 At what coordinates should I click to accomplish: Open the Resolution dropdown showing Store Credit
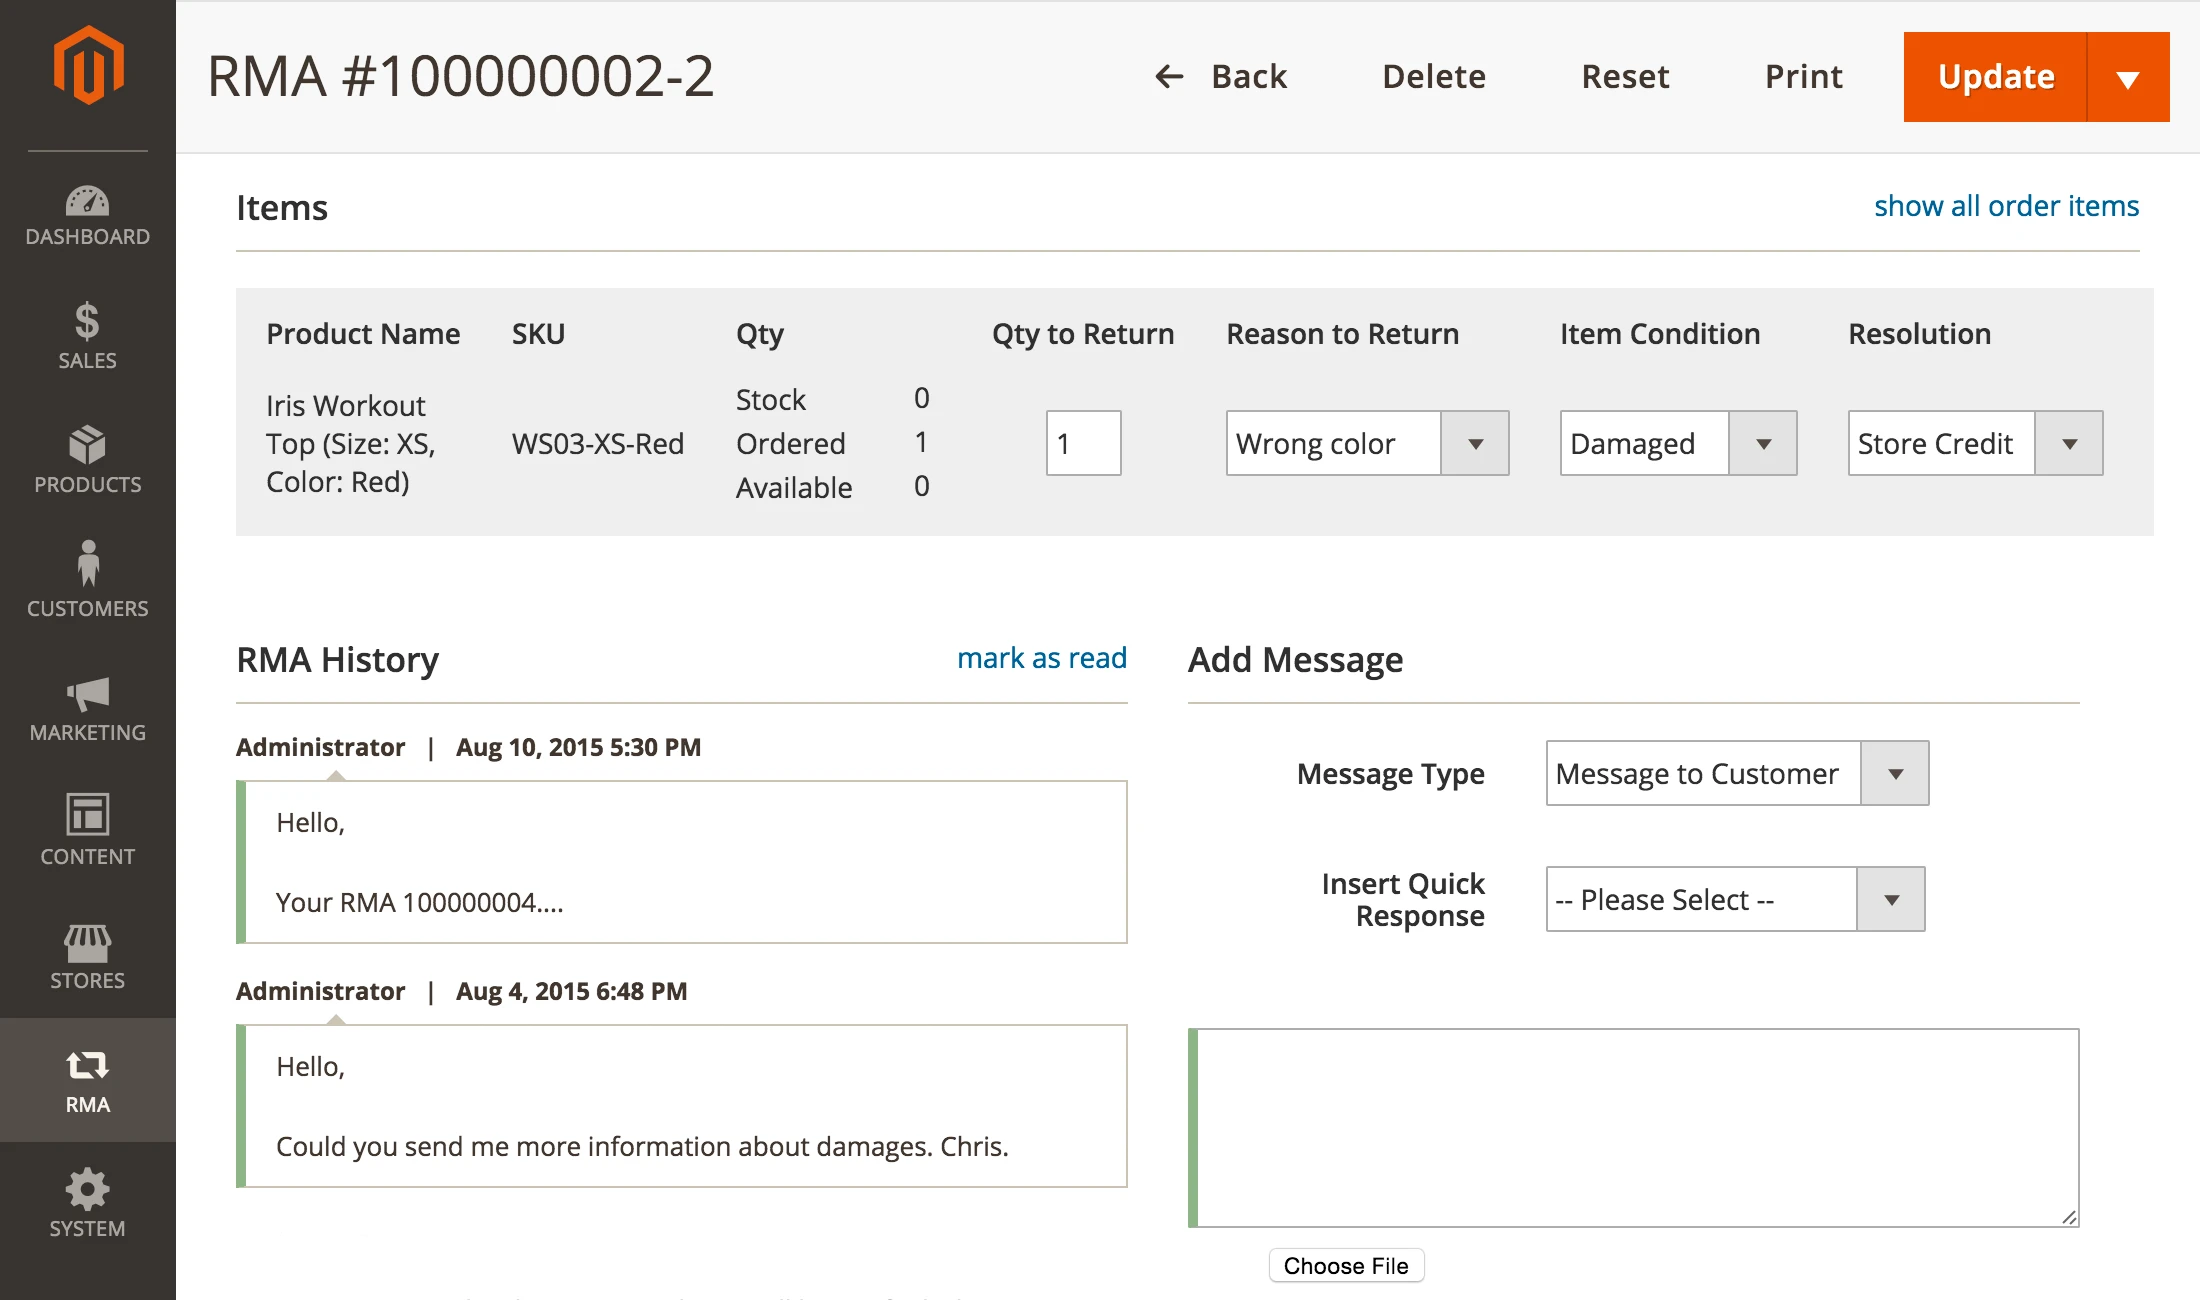click(2071, 443)
